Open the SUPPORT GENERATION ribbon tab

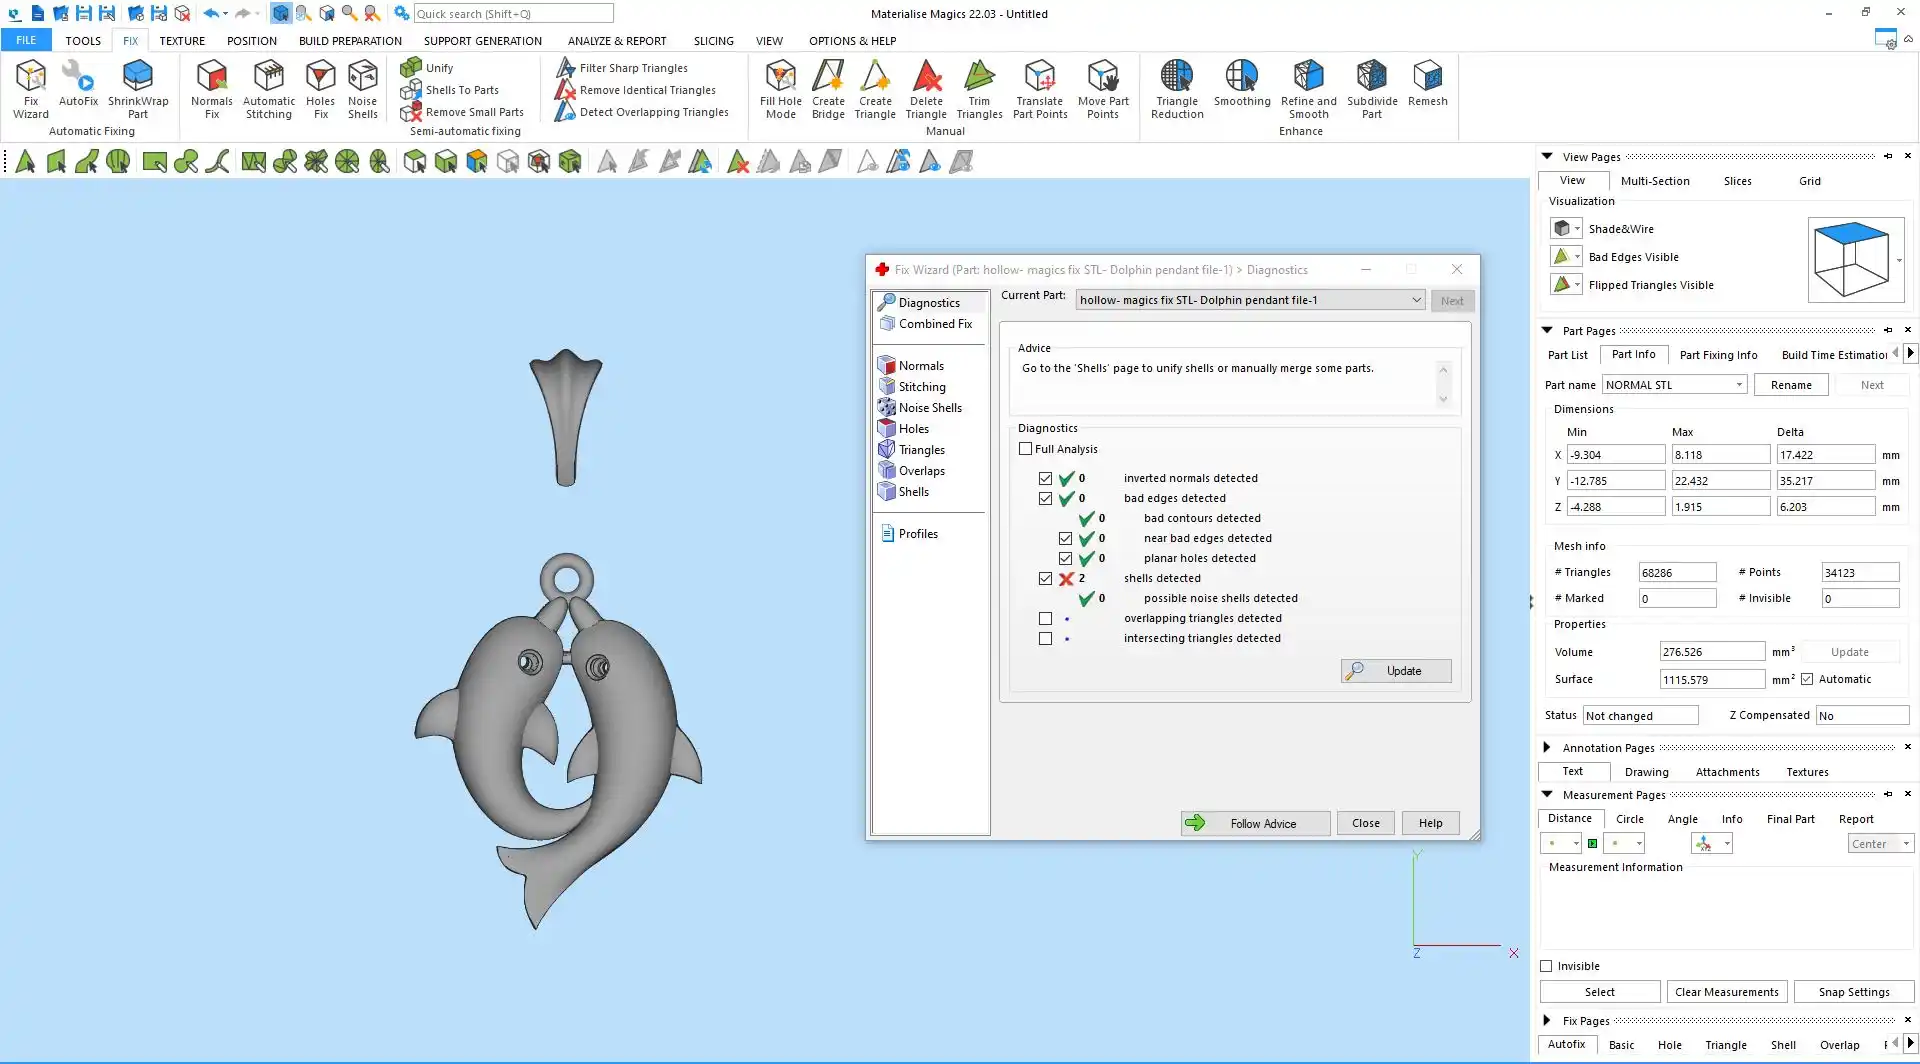coord(482,41)
